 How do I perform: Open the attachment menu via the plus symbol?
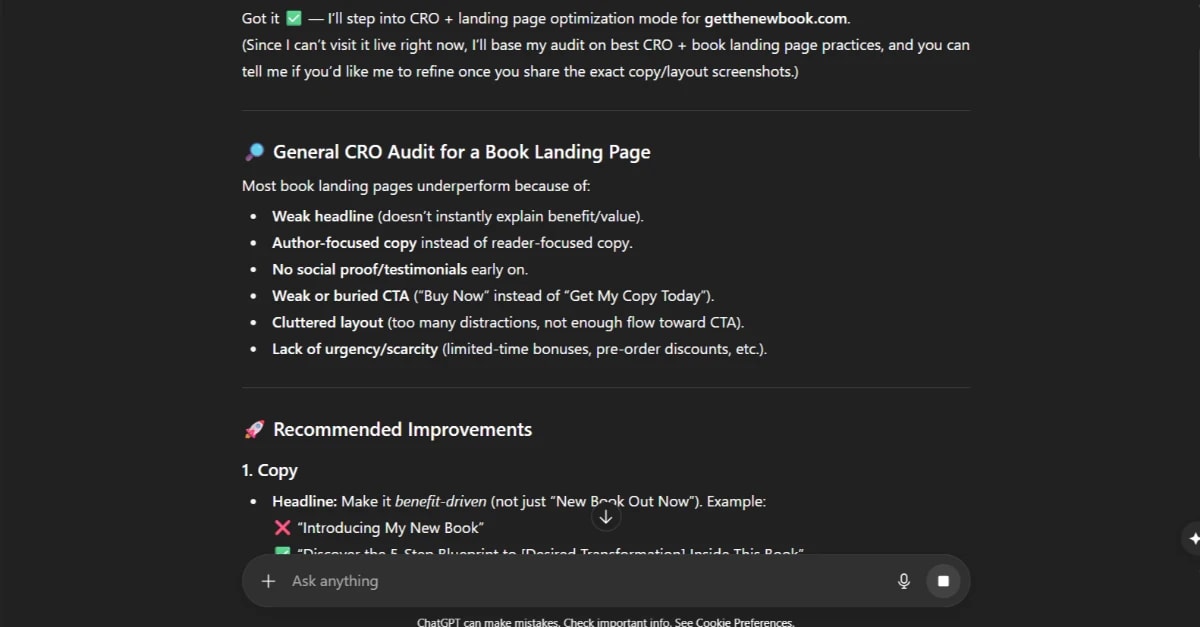[268, 581]
